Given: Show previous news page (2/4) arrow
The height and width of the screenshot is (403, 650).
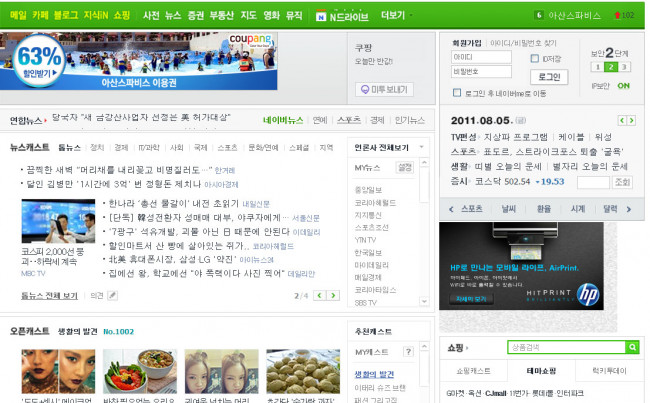Looking at the screenshot, I should point(319,296).
